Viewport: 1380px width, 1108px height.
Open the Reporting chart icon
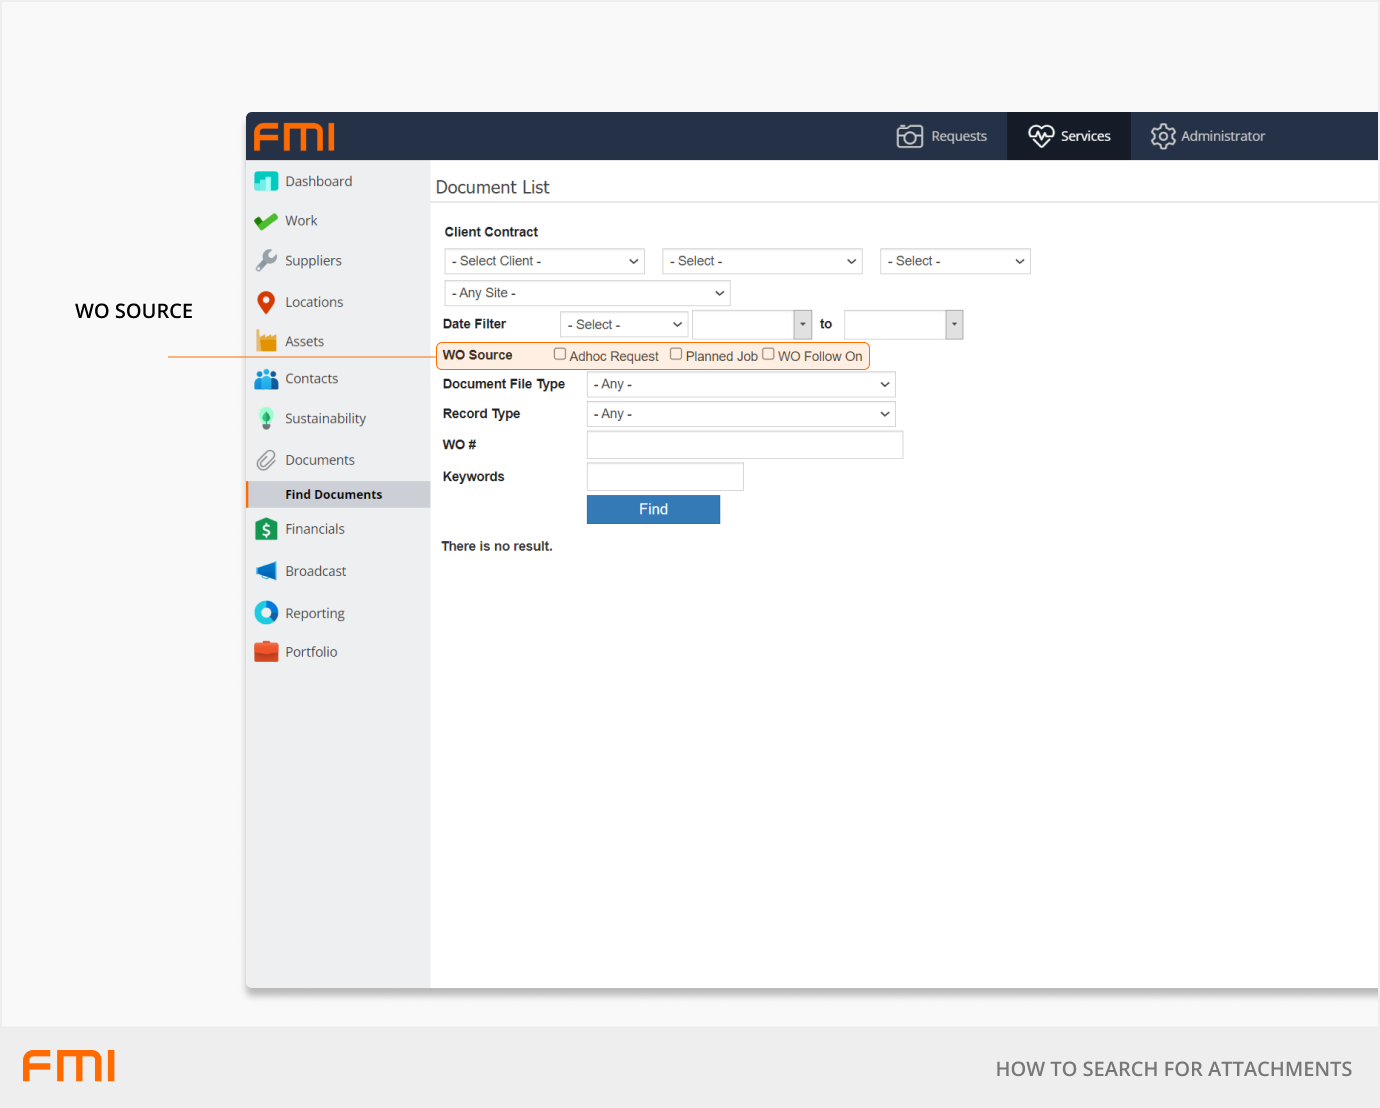click(266, 613)
